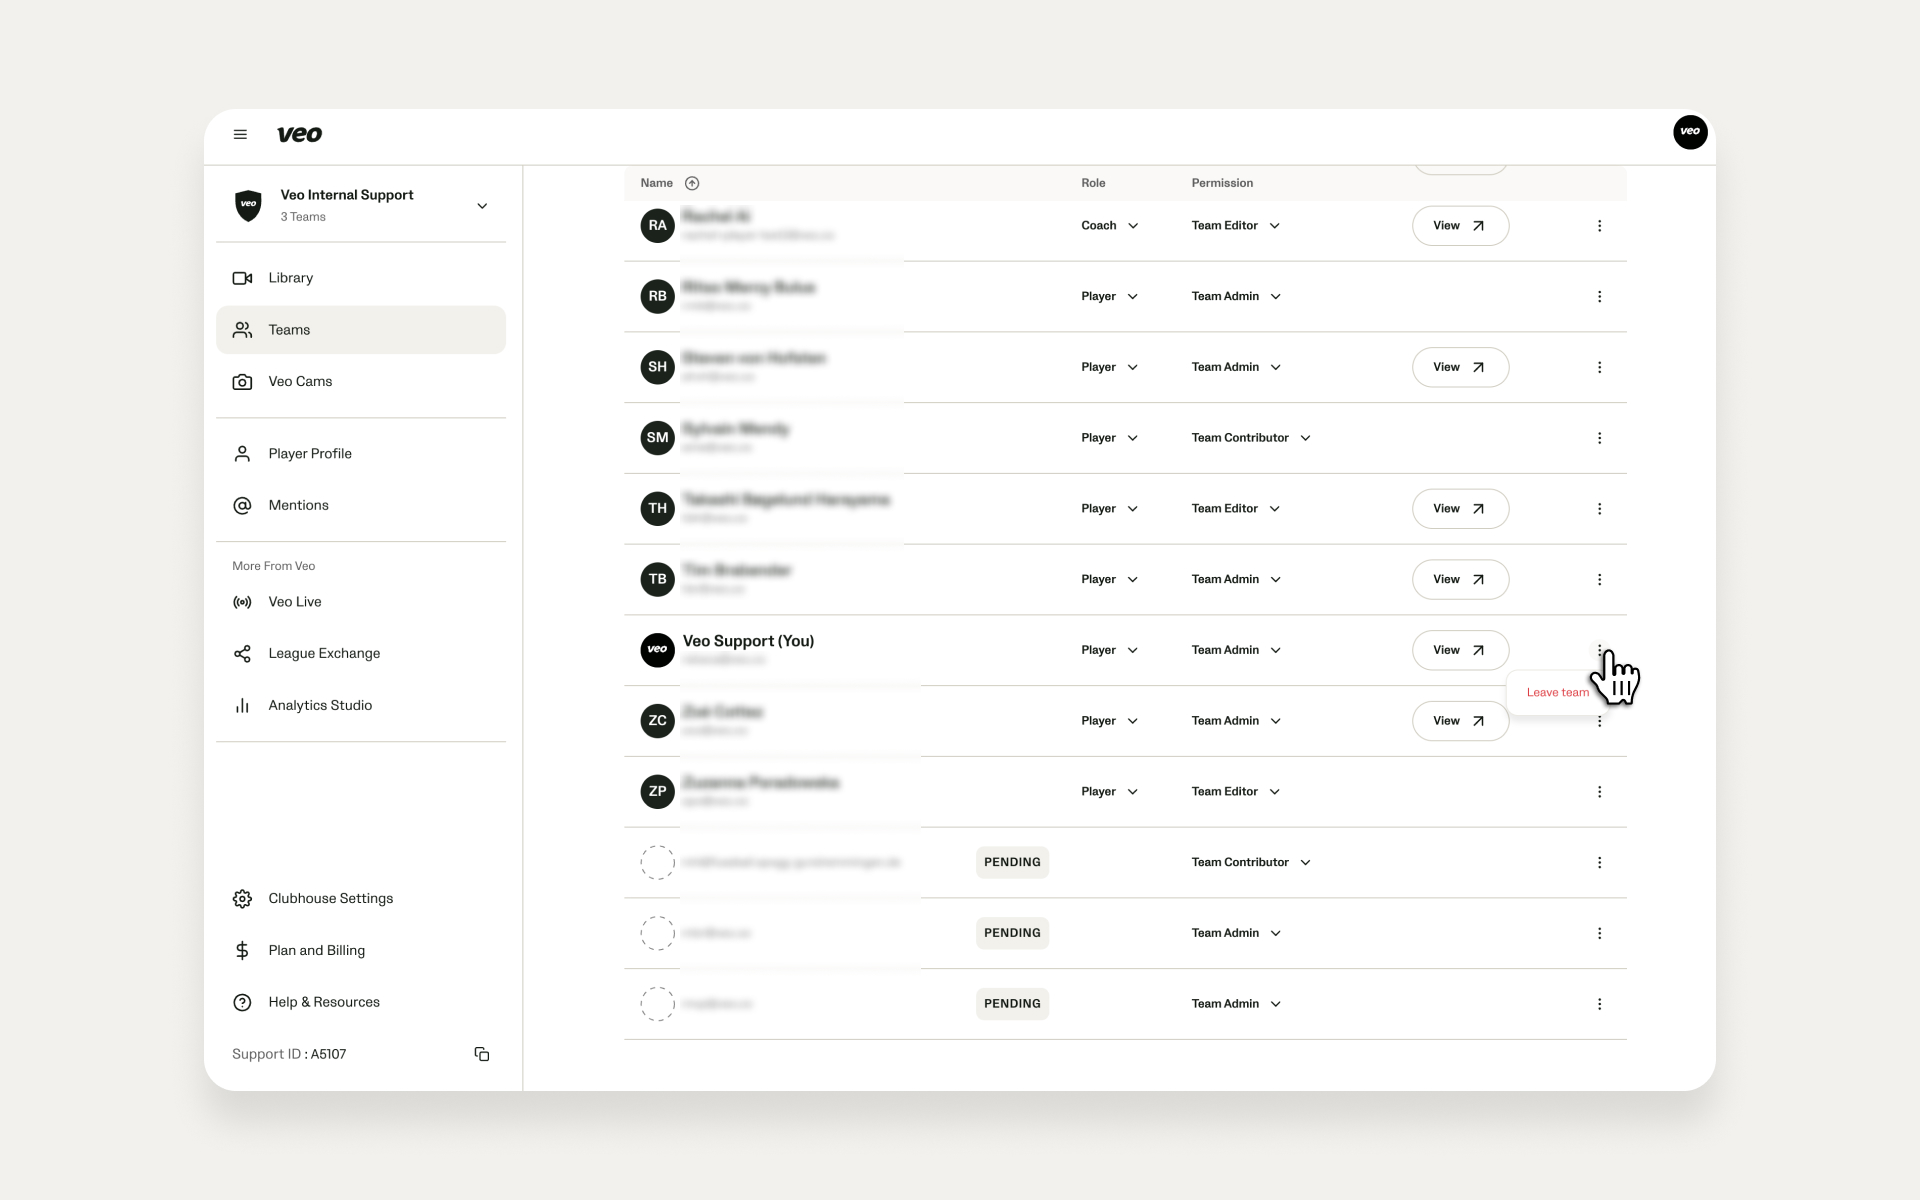Open Plan and Billing
1920x1200 pixels.
click(x=361, y=951)
